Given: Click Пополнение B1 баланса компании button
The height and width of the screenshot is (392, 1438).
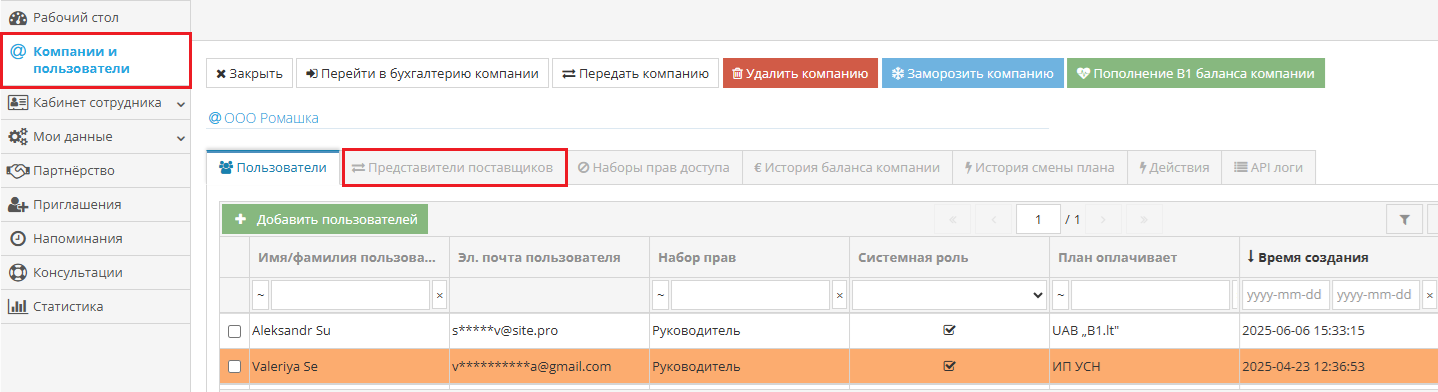Looking at the screenshot, I should click(x=1196, y=73).
